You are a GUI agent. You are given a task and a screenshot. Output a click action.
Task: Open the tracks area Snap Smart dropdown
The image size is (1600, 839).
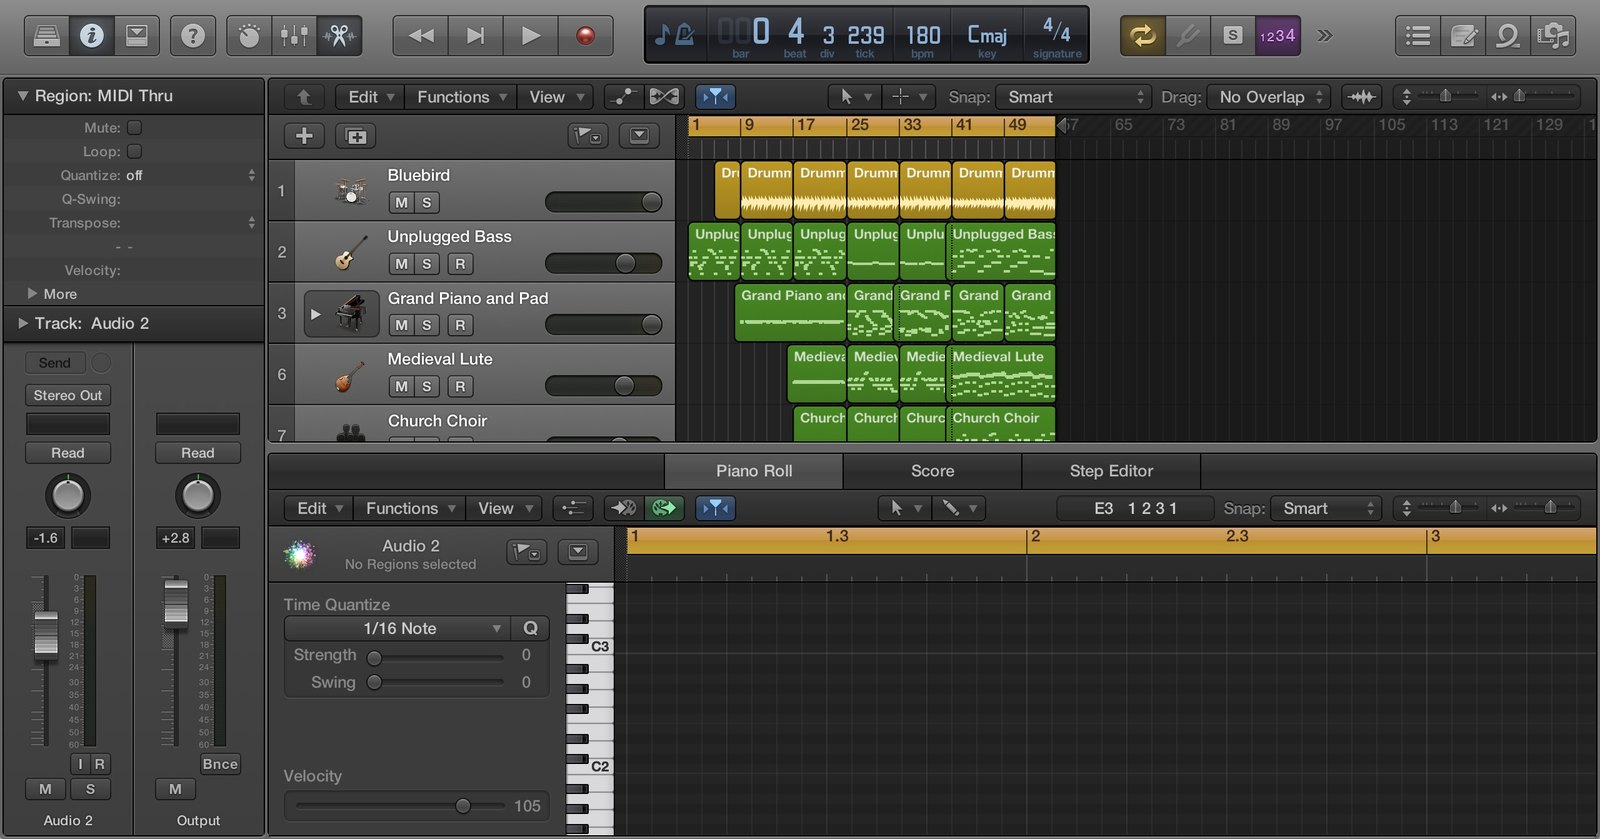coord(1075,97)
